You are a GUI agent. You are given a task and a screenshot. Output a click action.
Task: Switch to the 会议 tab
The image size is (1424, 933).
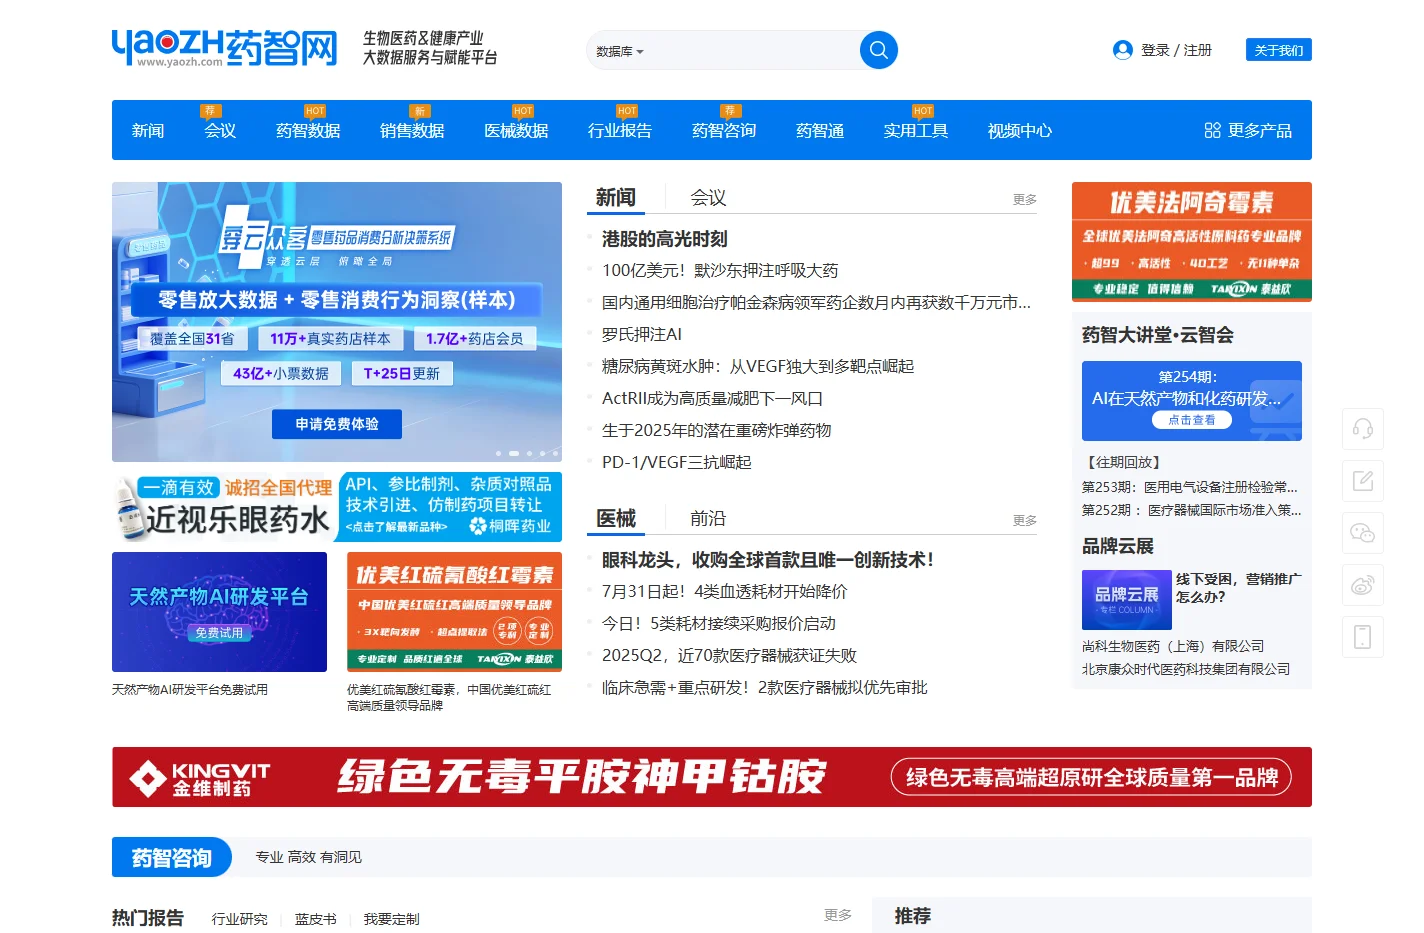pyautogui.click(x=708, y=198)
